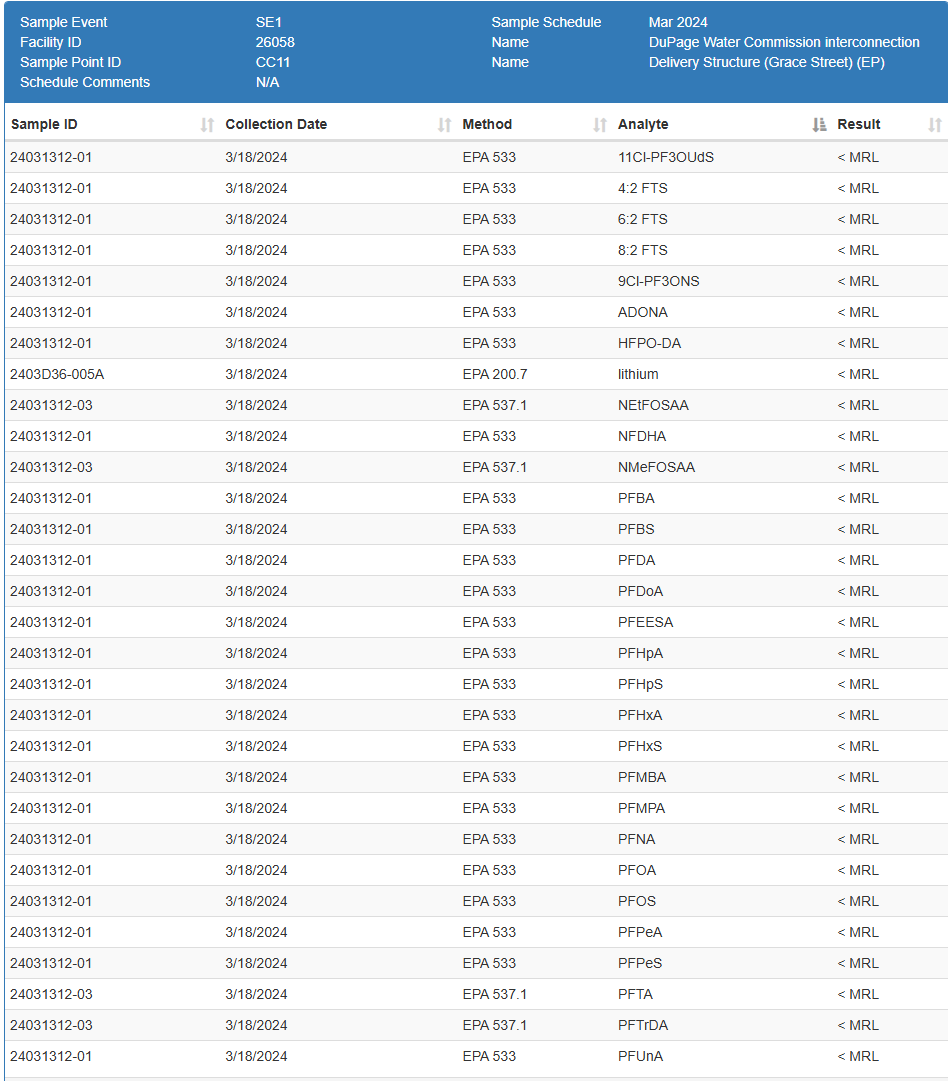This screenshot has width=948, height=1081.
Task: Click the 11Cl-PF3OUdS analyte cell
Action: 666,157
